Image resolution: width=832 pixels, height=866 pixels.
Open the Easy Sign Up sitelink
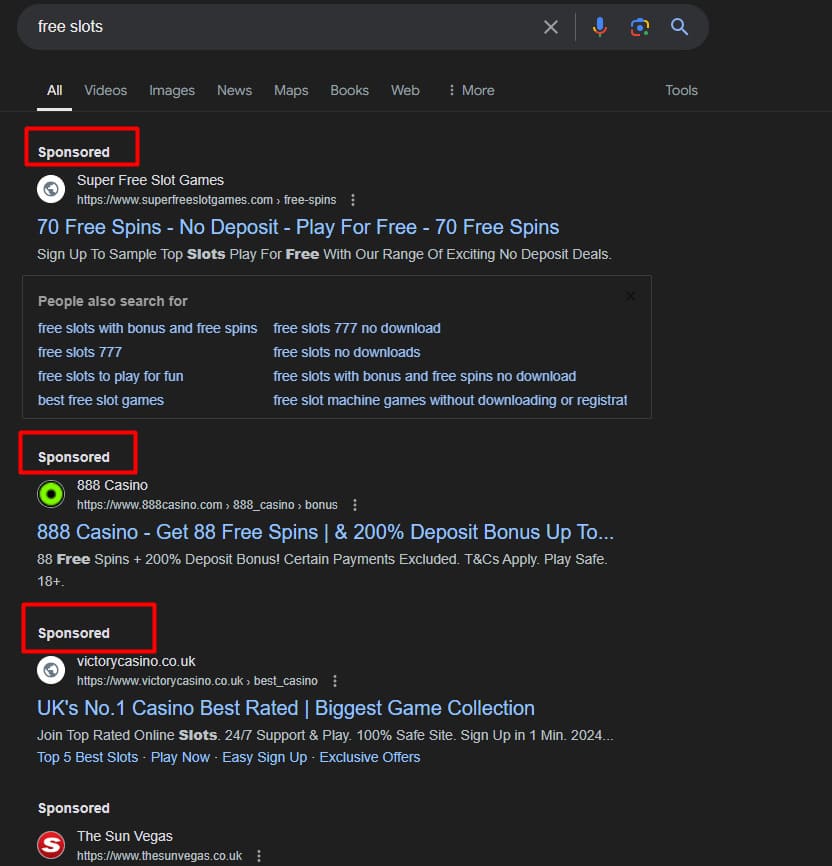click(265, 758)
